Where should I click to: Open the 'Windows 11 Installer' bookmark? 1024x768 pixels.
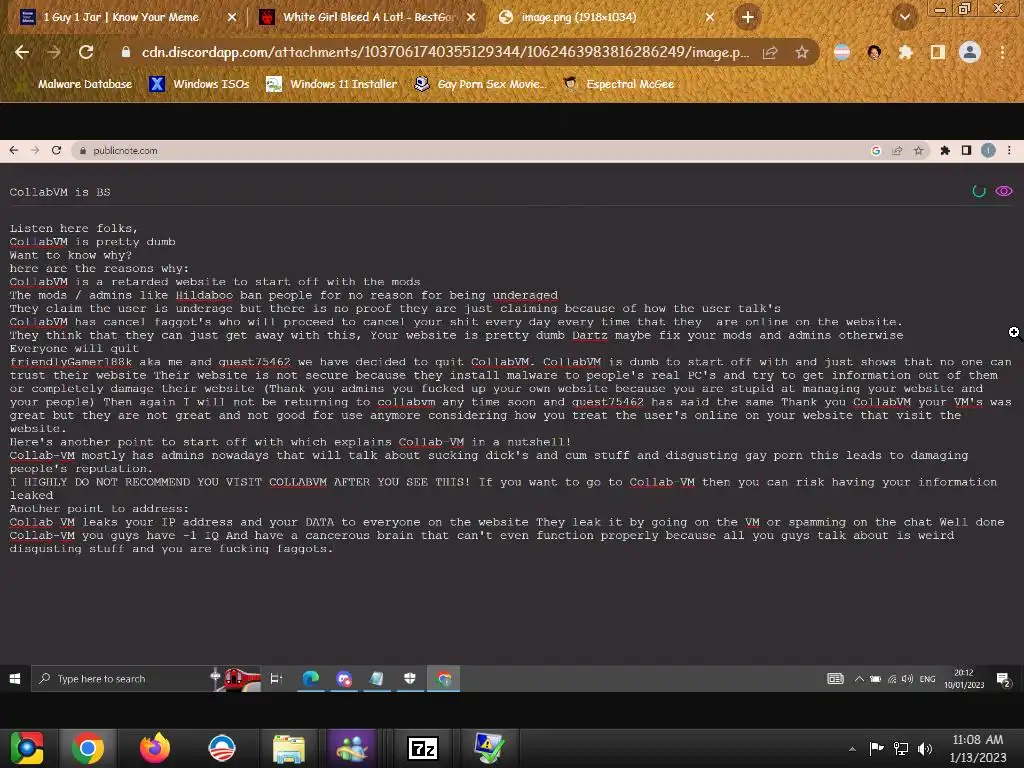[x=332, y=84]
